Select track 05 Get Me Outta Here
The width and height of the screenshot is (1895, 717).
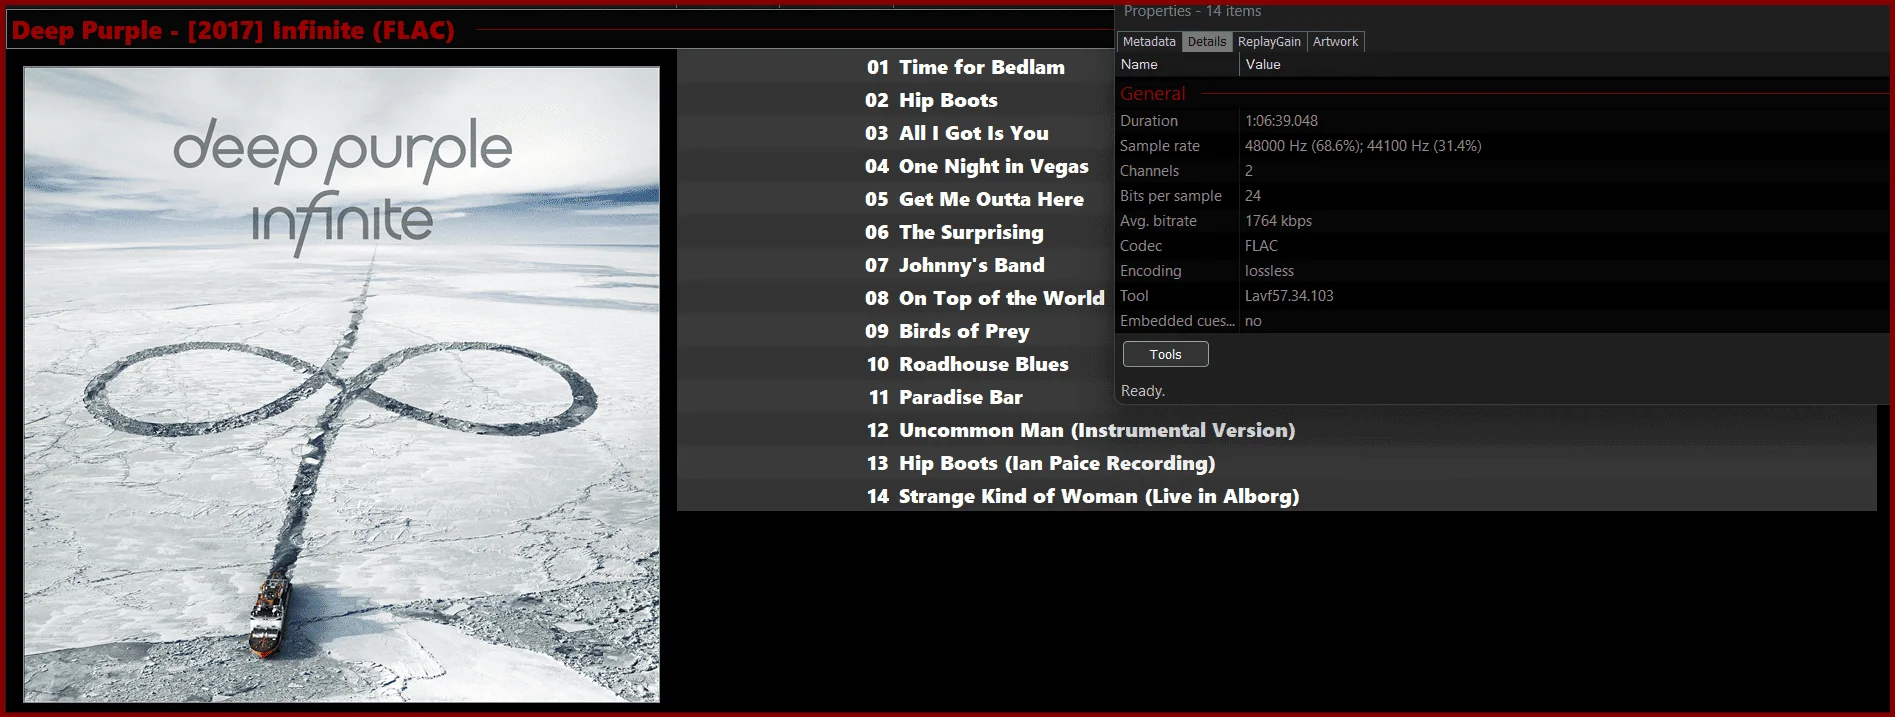coord(974,199)
